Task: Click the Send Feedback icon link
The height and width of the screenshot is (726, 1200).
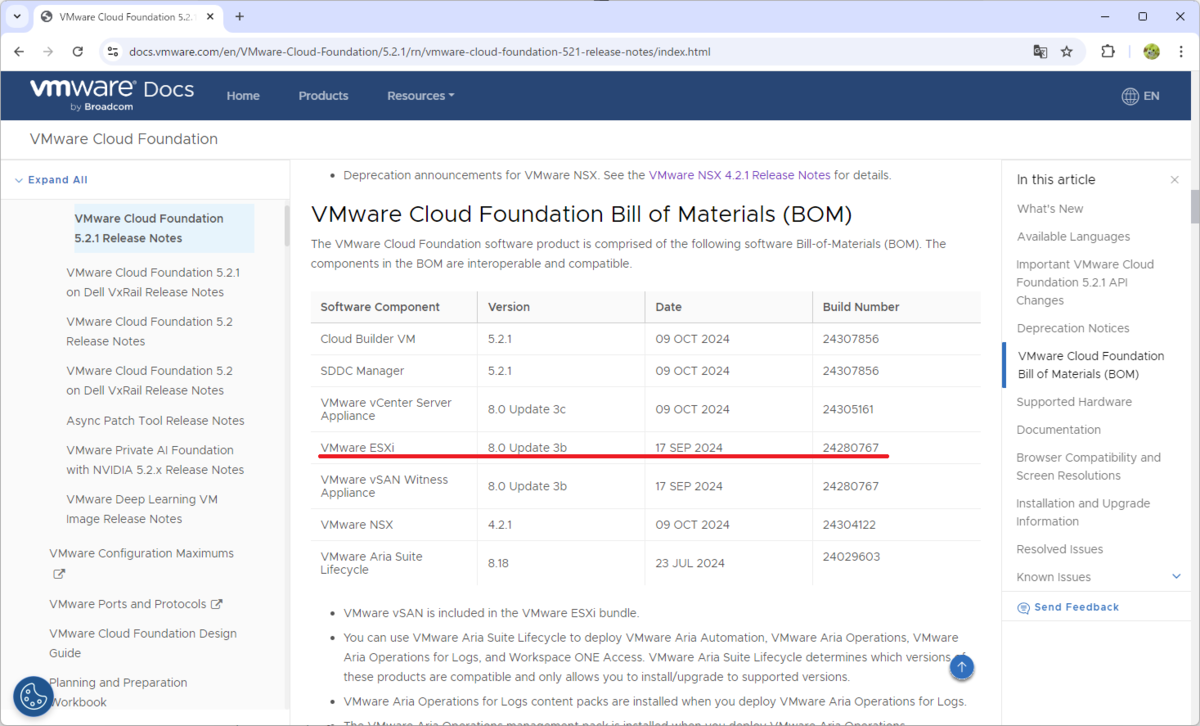Action: click(1068, 607)
